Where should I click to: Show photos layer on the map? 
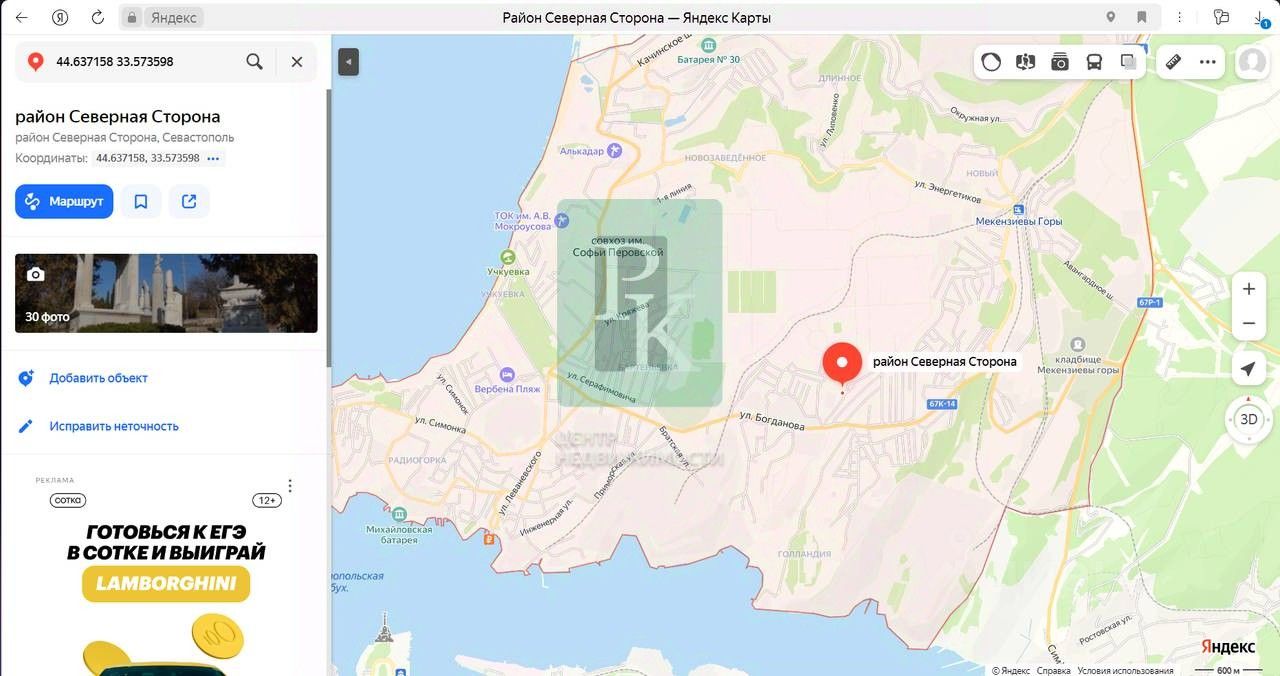1060,62
